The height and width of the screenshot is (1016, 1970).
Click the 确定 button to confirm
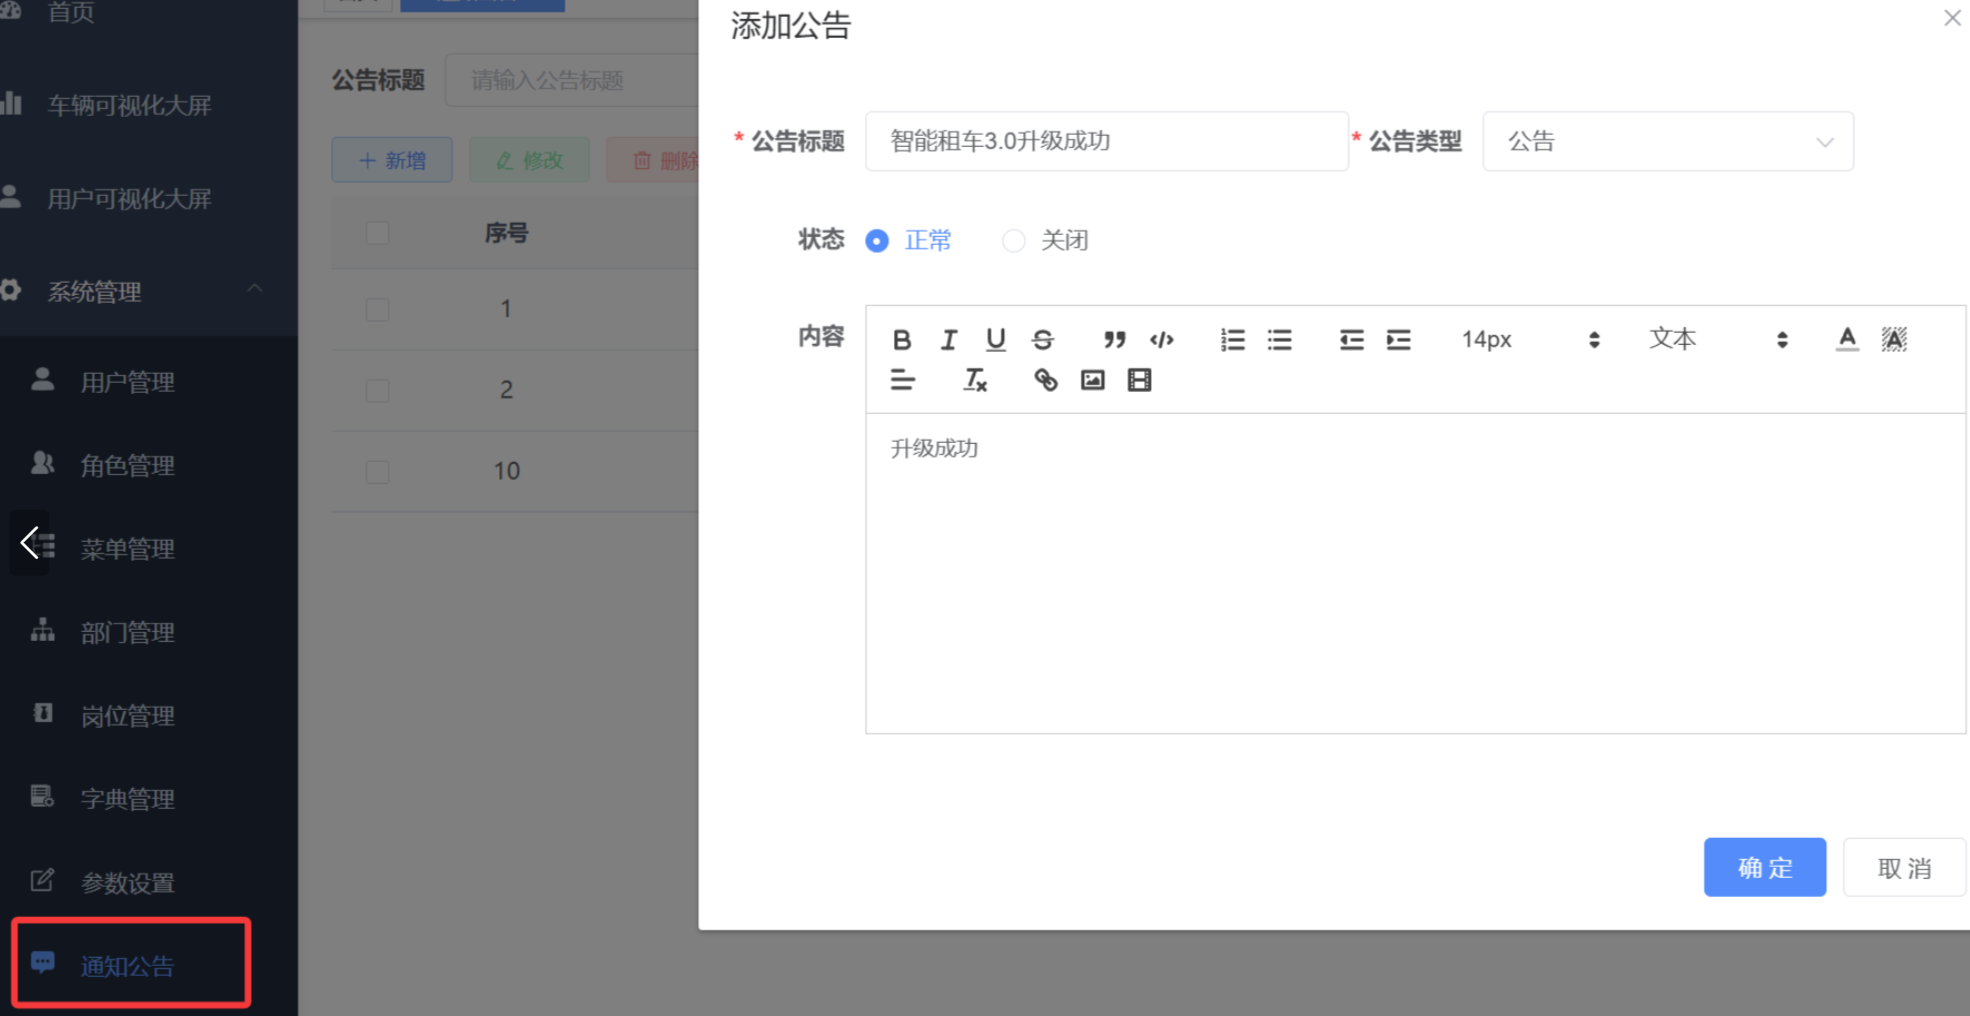[x=1764, y=867]
